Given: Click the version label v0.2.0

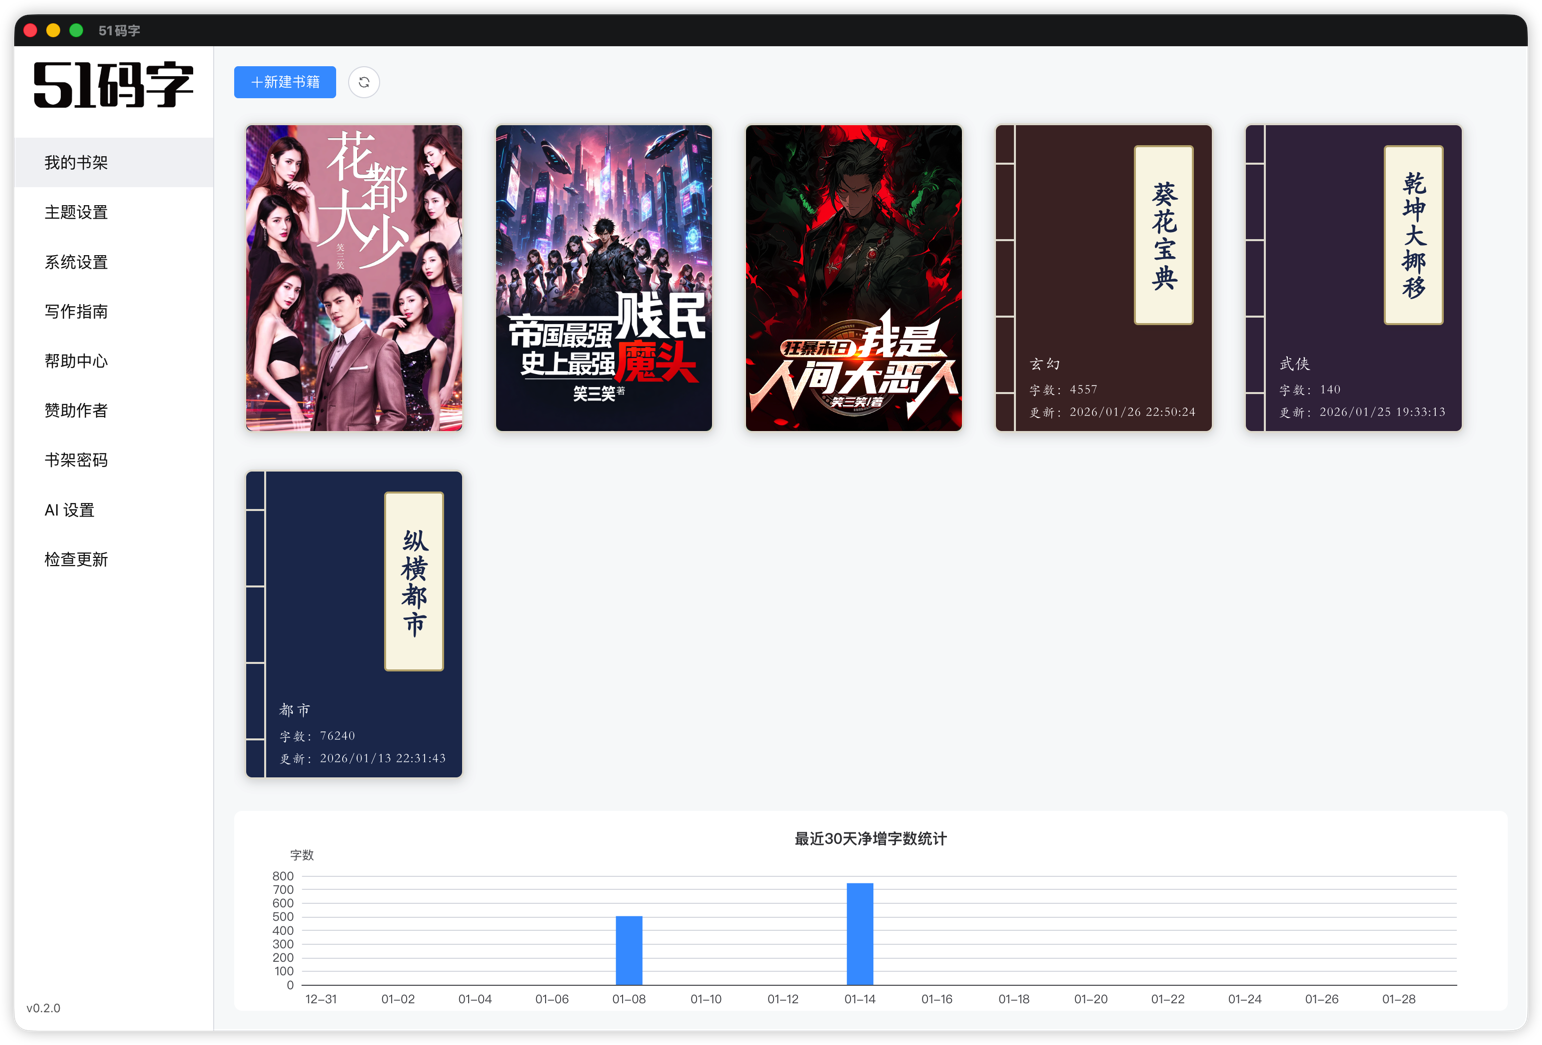Looking at the screenshot, I should tap(44, 1008).
